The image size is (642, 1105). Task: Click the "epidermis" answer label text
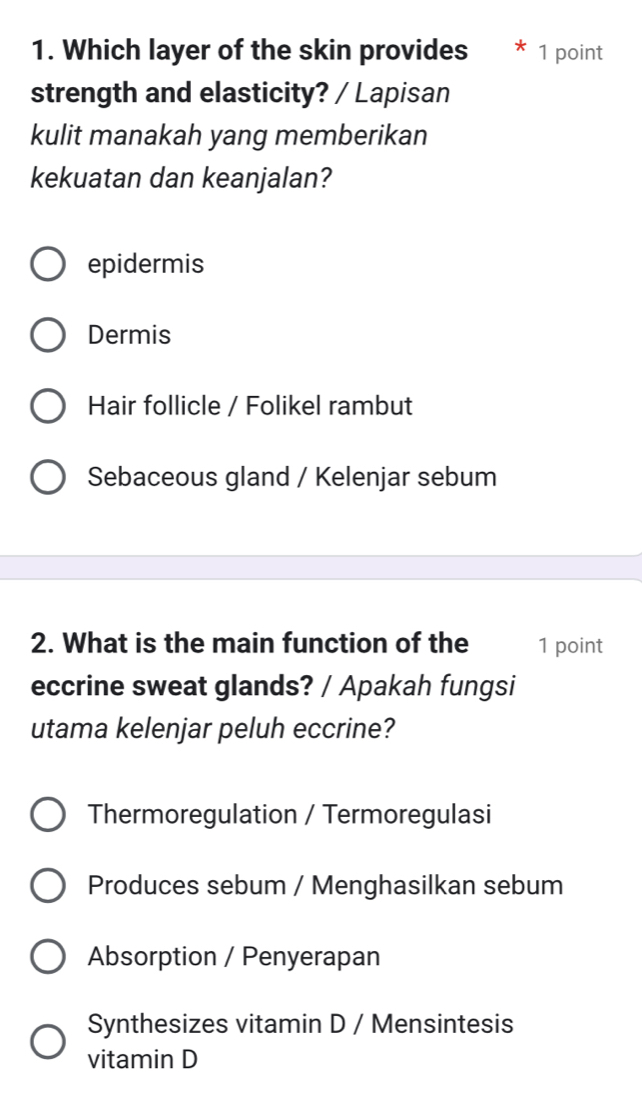[146, 265]
